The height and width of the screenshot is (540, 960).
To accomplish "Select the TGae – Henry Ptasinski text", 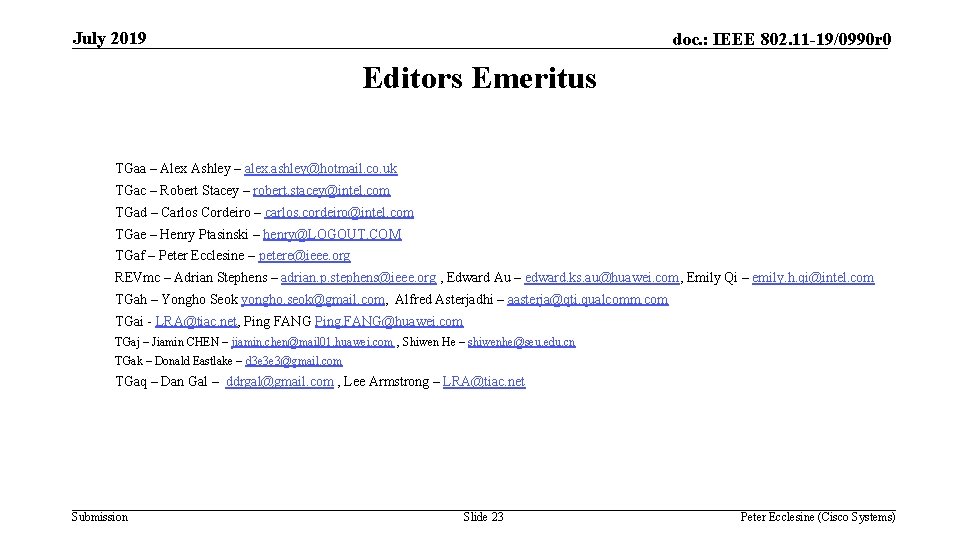I will pos(182,234).
